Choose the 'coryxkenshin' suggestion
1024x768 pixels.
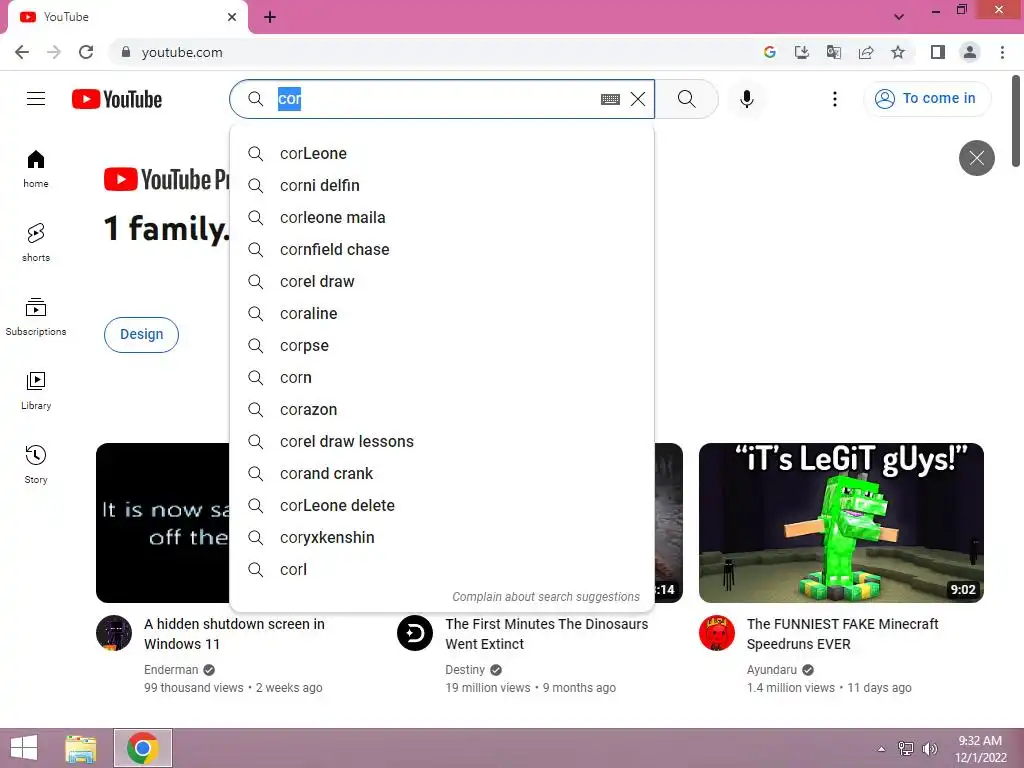[x=442, y=537]
